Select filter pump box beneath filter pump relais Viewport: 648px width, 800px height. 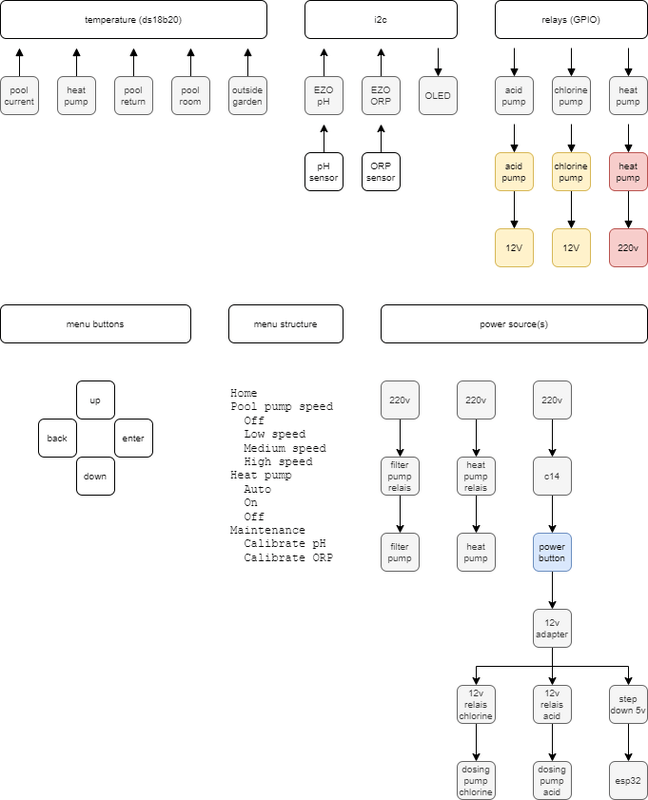click(x=400, y=552)
